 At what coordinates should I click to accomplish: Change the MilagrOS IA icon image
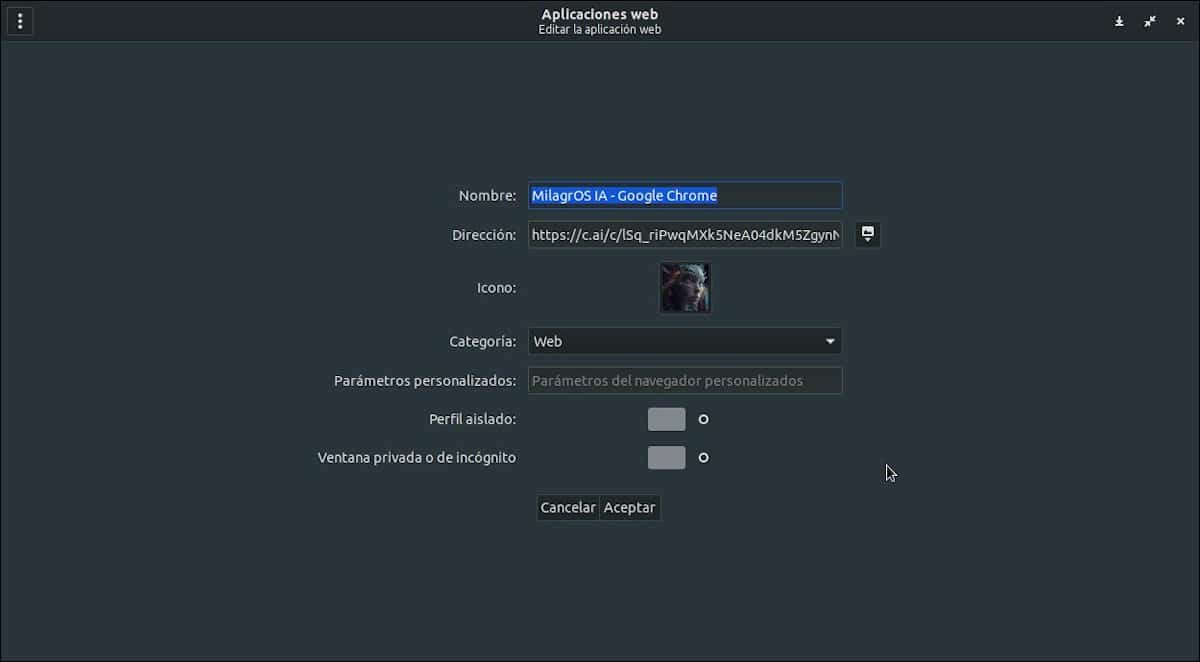(684, 287)
